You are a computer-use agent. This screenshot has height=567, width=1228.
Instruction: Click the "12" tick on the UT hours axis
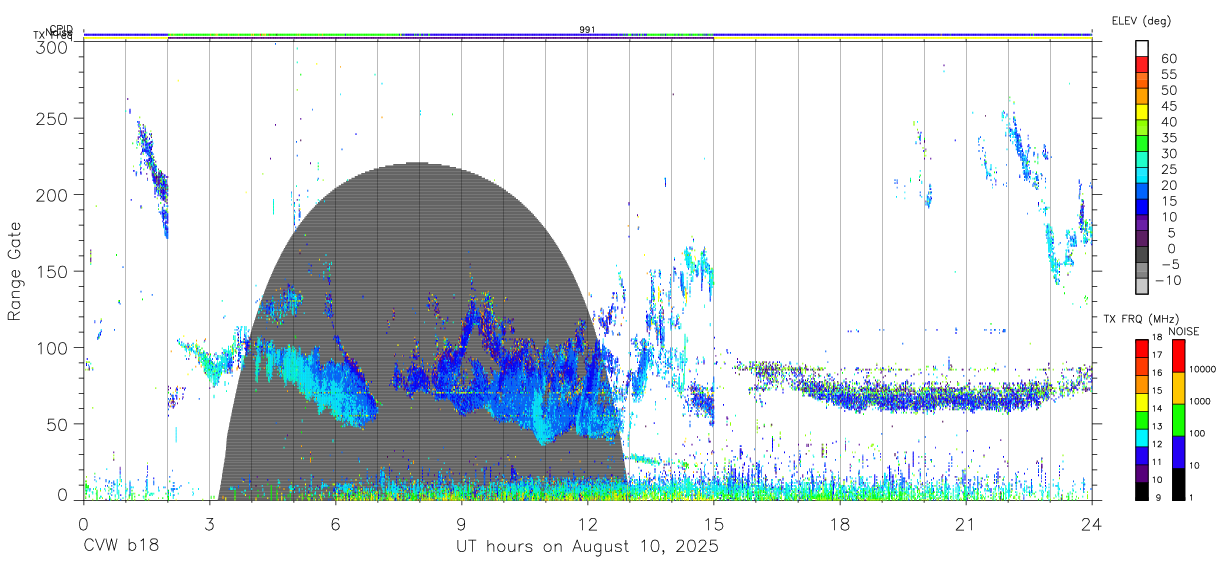[x=588, y=524]
